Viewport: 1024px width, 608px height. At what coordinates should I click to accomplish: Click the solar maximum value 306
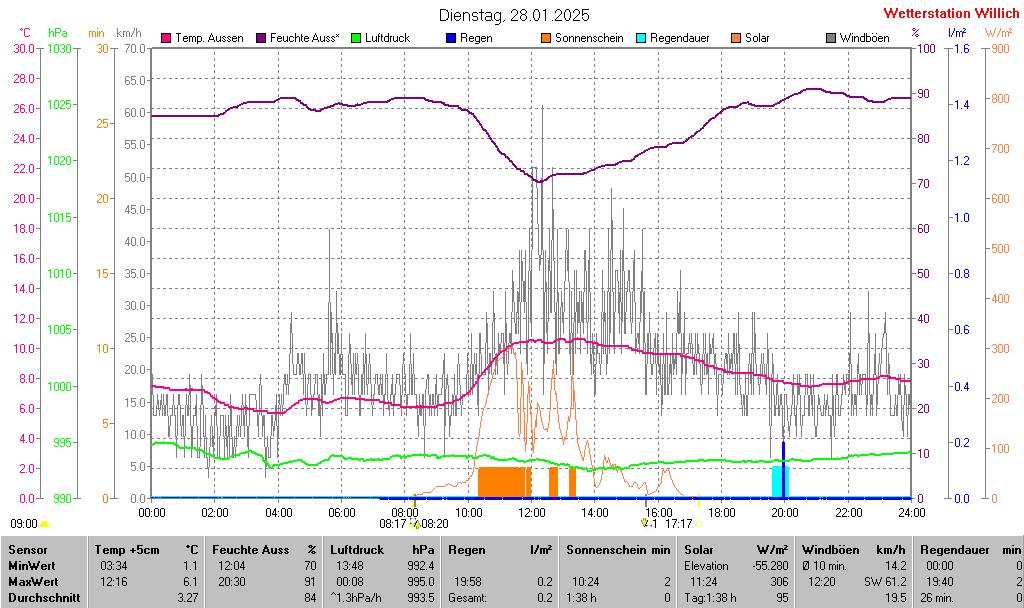[x=778, y=581]
